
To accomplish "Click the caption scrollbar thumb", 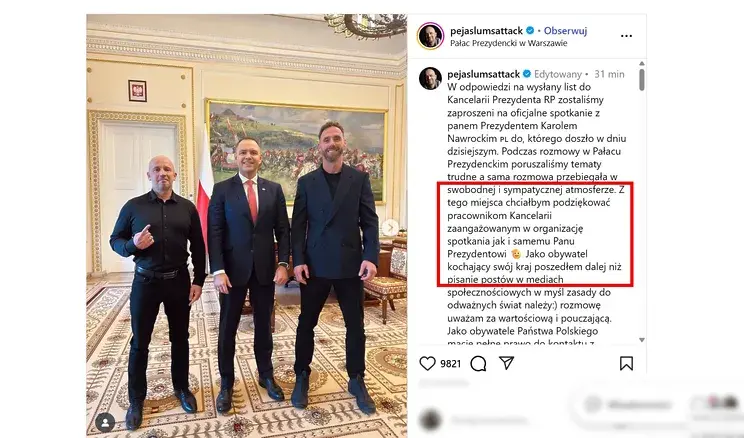I will click(642, 80).
